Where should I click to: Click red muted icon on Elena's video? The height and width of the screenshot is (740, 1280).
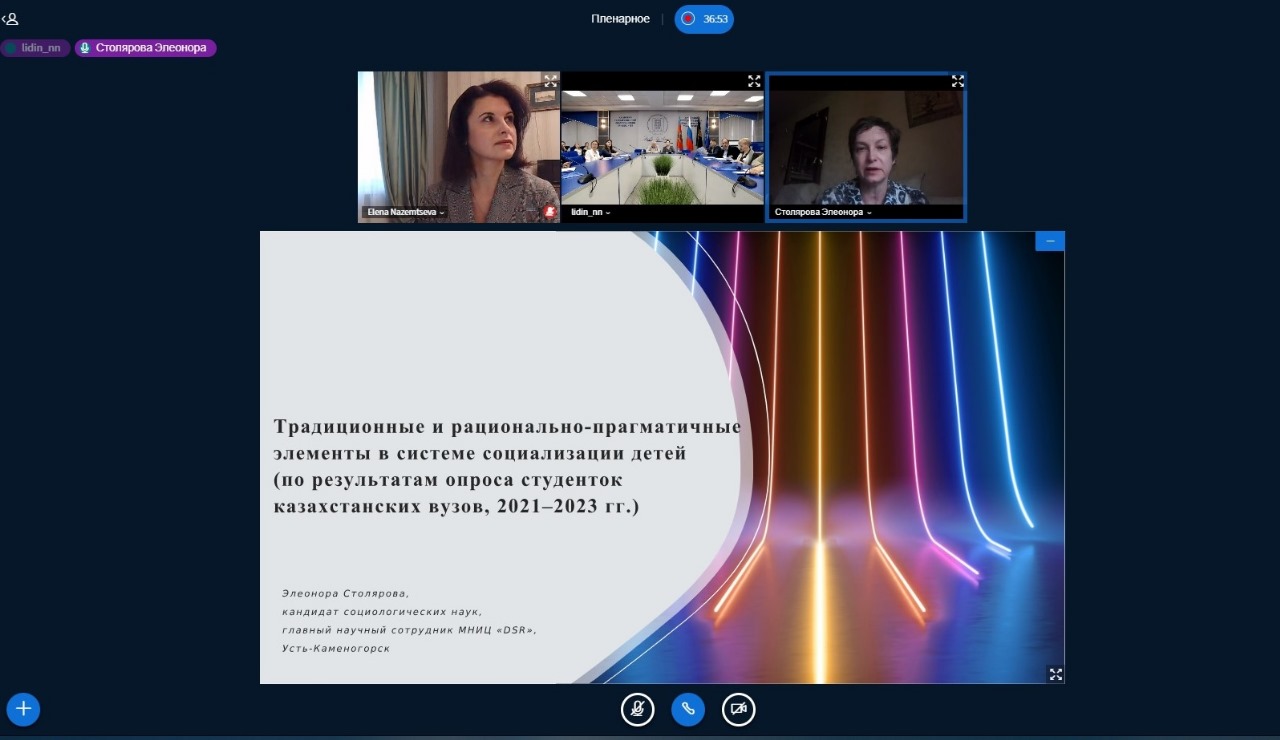pyautogui.click(x=549, y=212)
